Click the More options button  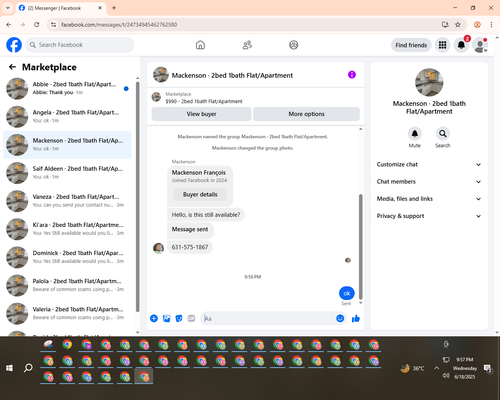coord(306,114)
